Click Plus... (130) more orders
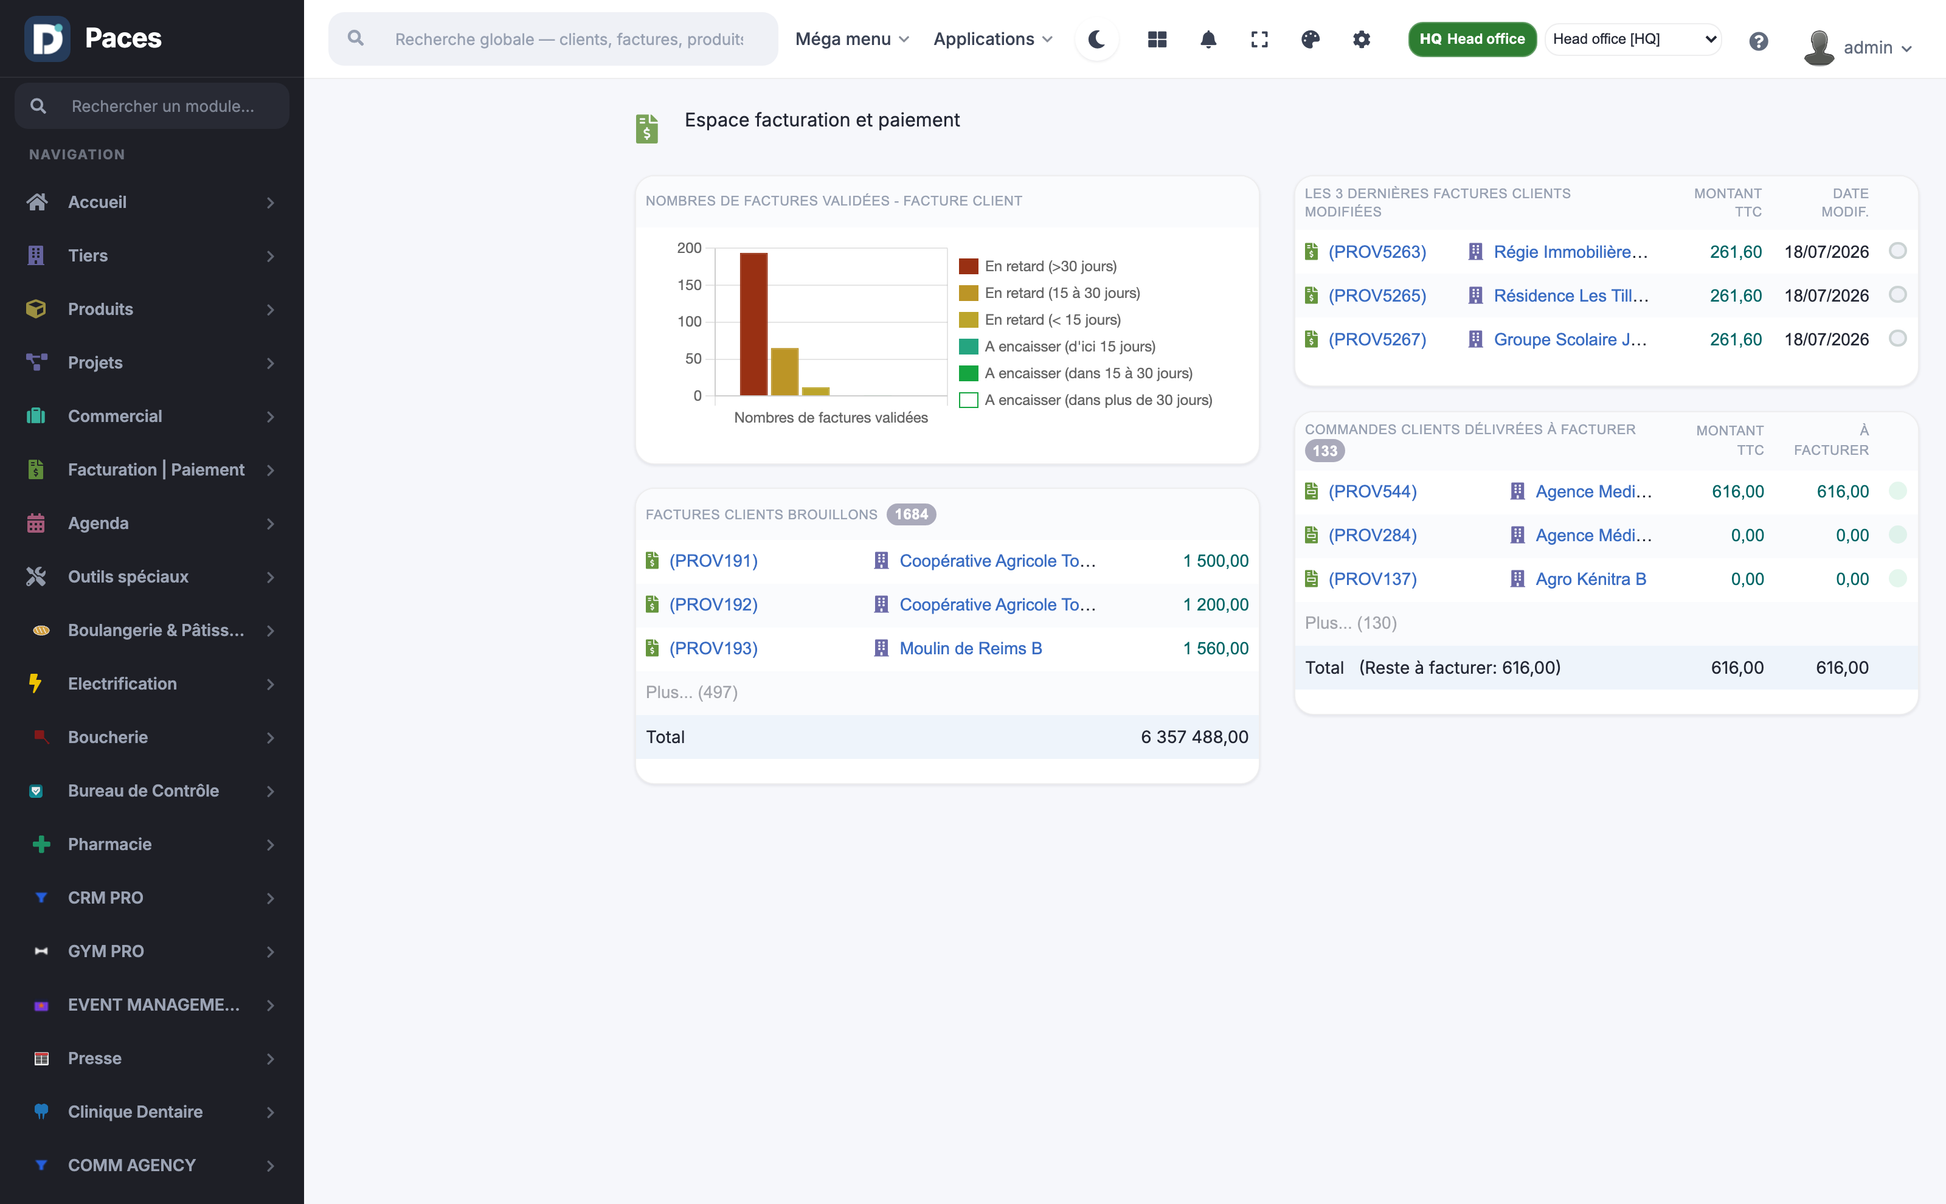Viewport: 1946px width, 1204px height. [x=1350, y=623]
